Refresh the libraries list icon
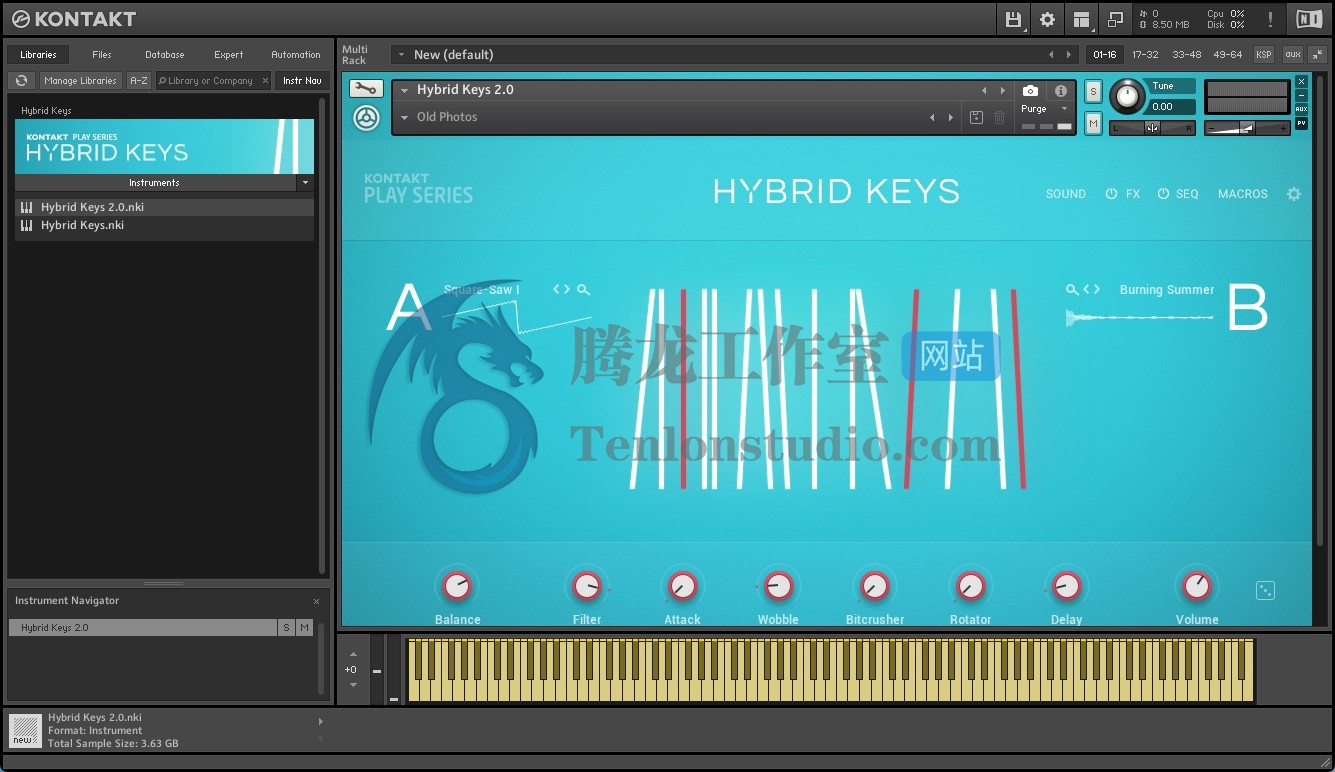Viewport: 1335px width, 772px height. pyautogui.click(x=21, y=81)
